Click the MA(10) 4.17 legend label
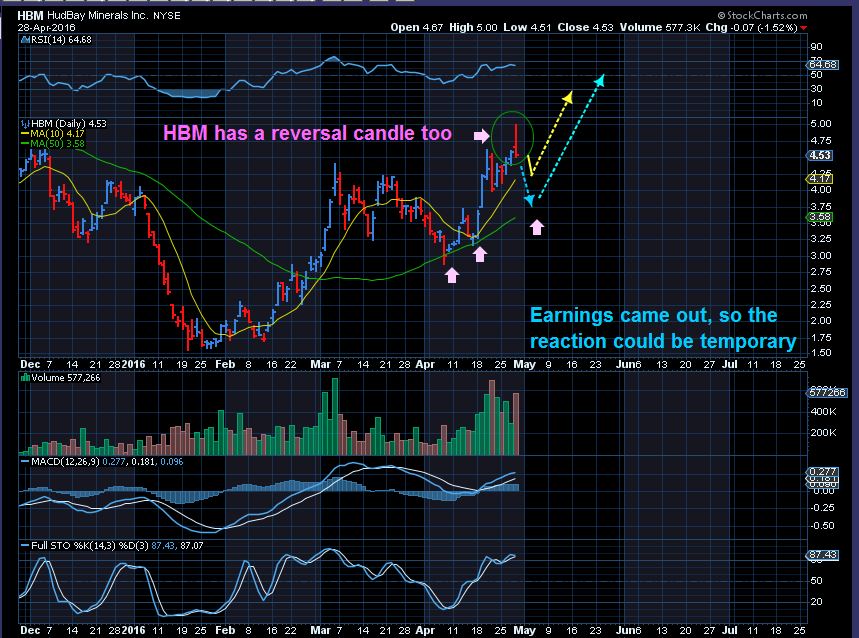The height and width of the screenshot is (638, 859). 57,134
